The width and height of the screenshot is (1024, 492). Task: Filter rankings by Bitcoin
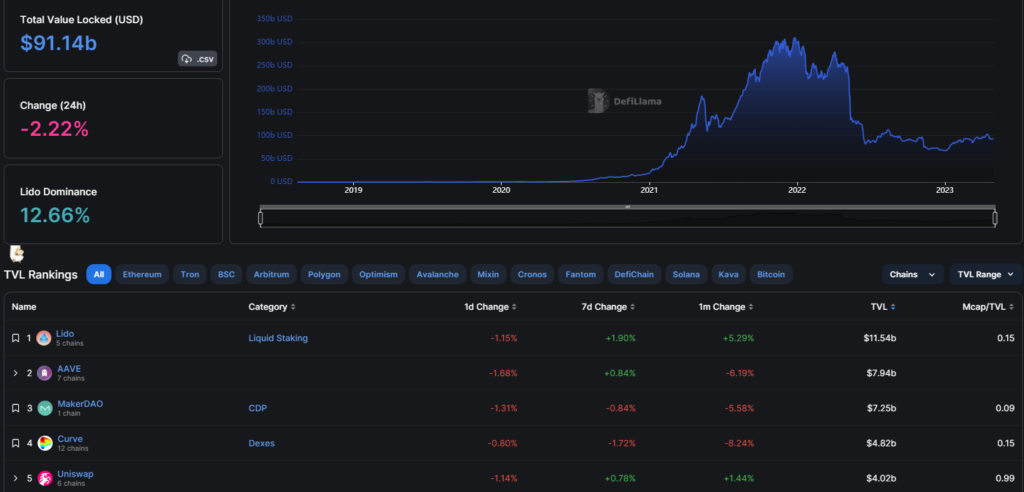pos(771,274)
